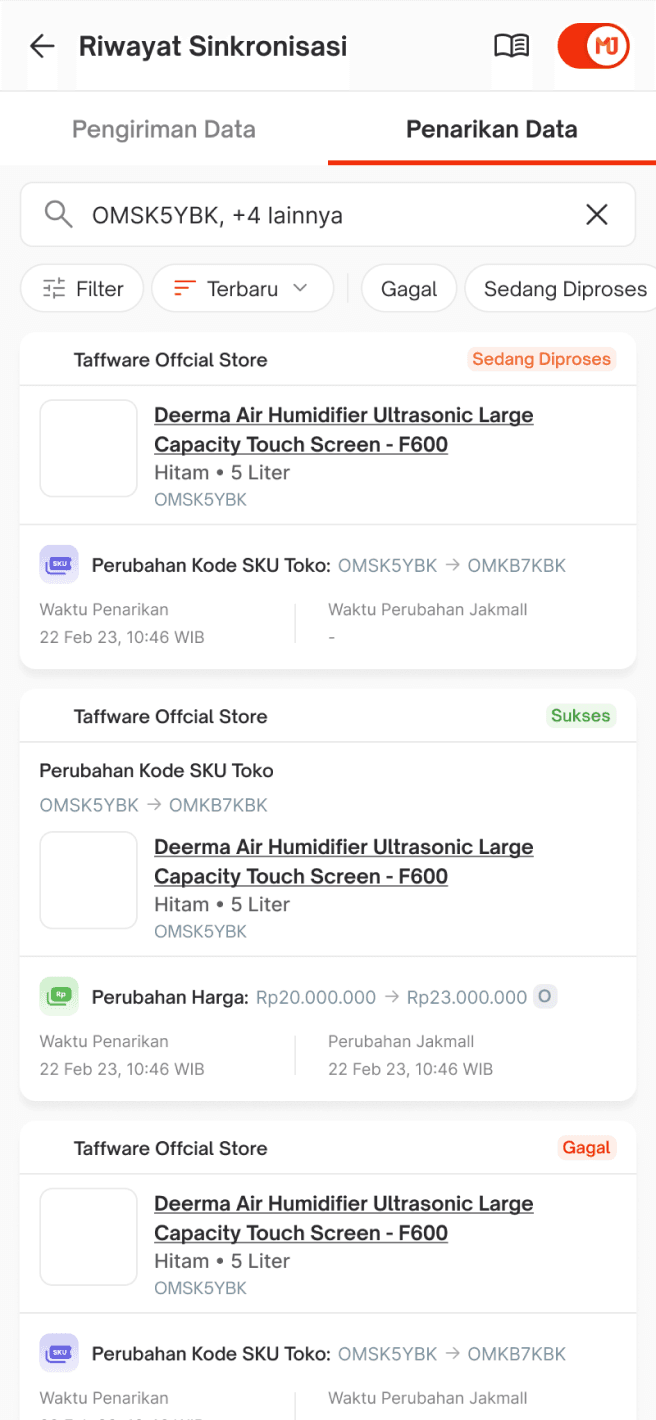The image size is (656, 1420).
Task: Focus the search field with OMSK5YBK
Action: [x=328, y=214]
